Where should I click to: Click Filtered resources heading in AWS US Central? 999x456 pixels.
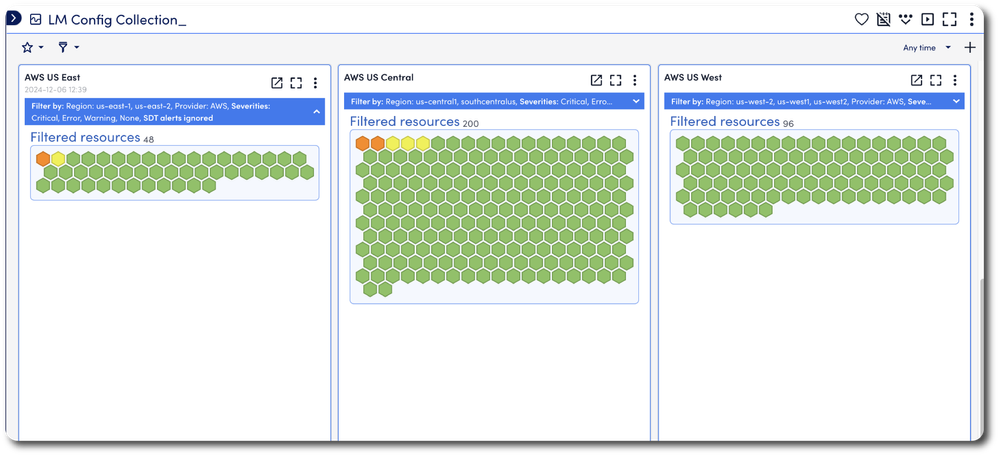(x=404, y=121)
